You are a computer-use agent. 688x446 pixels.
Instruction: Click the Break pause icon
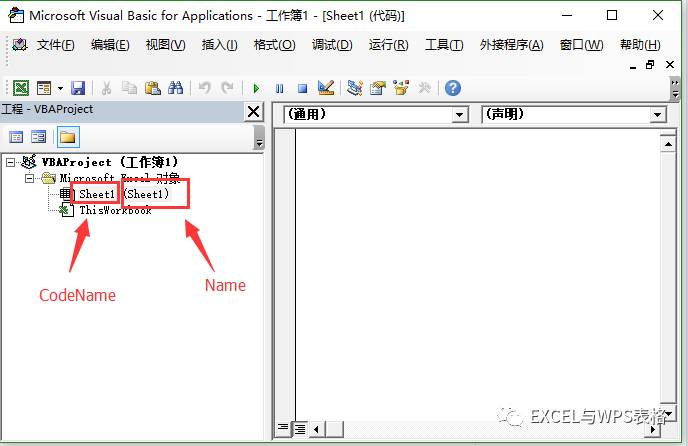click(x=280, y=89)
